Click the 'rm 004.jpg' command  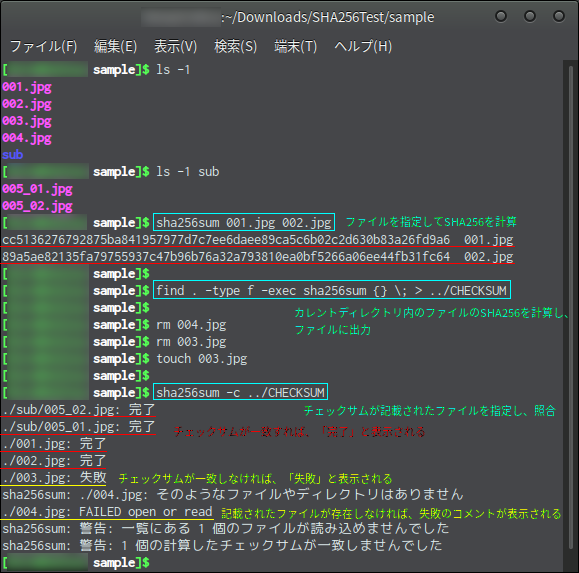pyautogui.click(x=191, y=325)
